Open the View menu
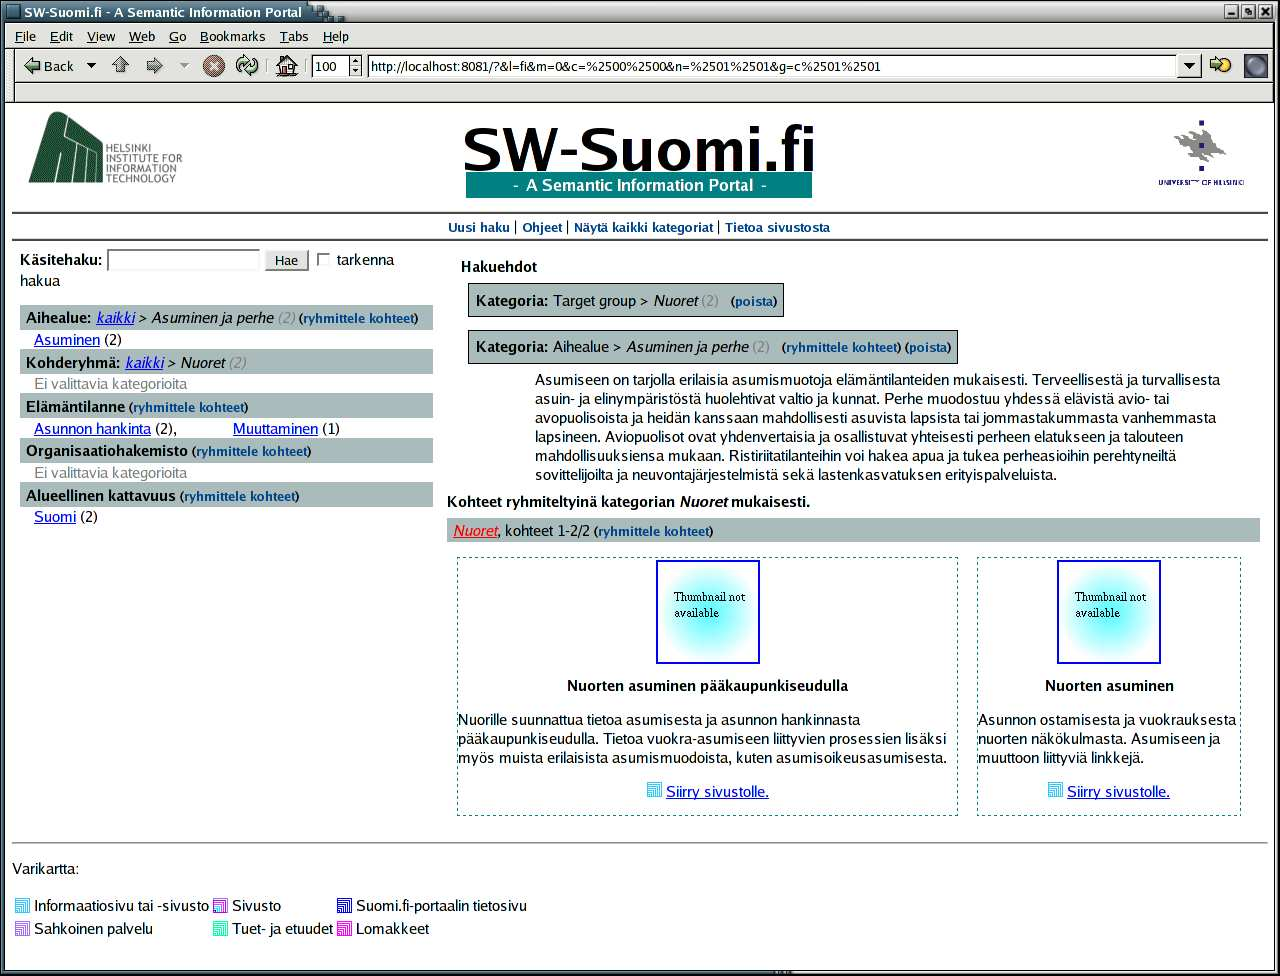This screenshot has width=1280, height=976. (101, 36)
